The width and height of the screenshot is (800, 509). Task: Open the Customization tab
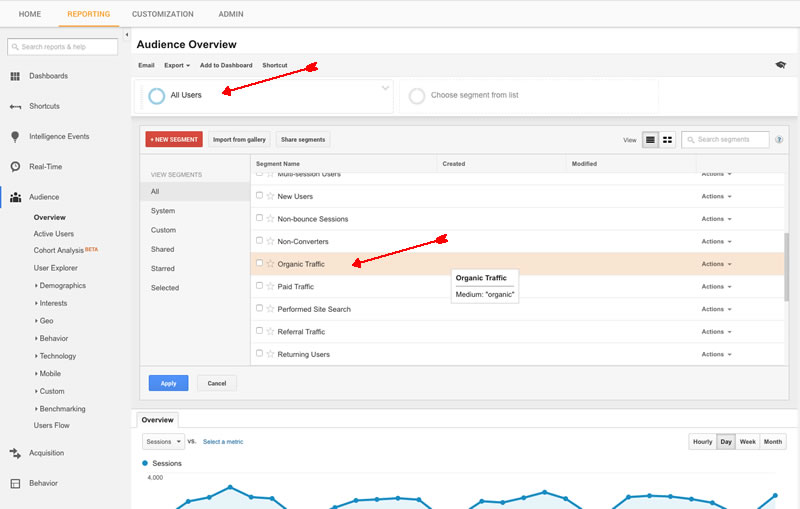164,14
